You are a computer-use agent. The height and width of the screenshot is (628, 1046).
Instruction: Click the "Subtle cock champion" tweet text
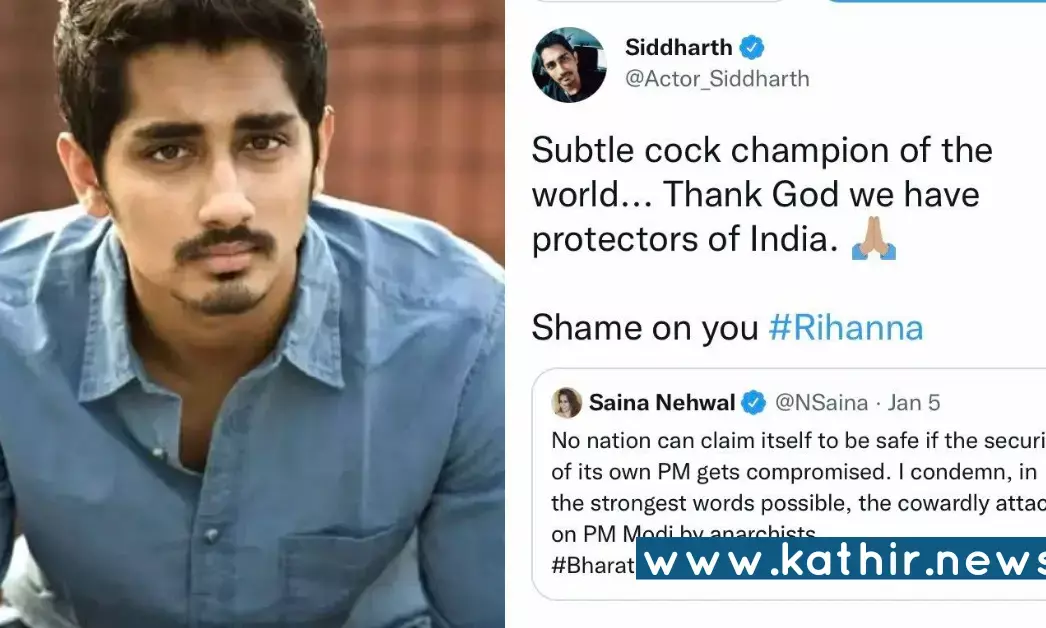762,149
